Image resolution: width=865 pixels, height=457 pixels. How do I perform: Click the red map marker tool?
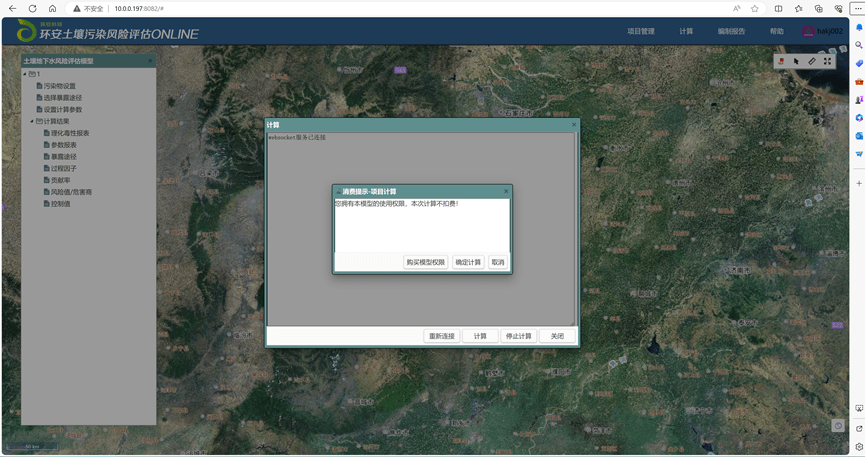781,61
